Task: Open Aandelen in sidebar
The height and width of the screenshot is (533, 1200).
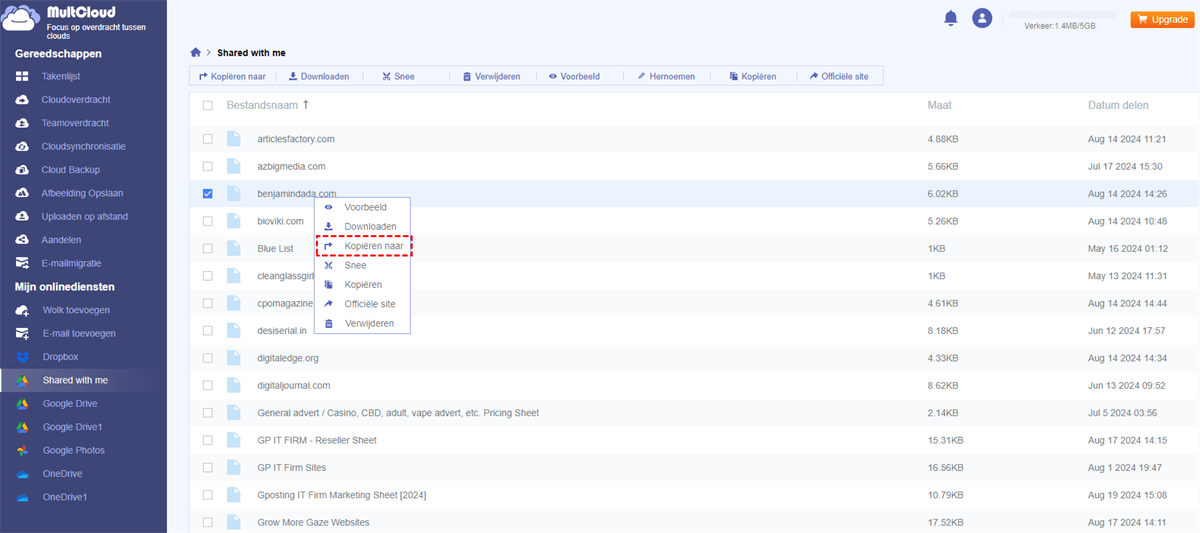Action: (x=62, y=240)
